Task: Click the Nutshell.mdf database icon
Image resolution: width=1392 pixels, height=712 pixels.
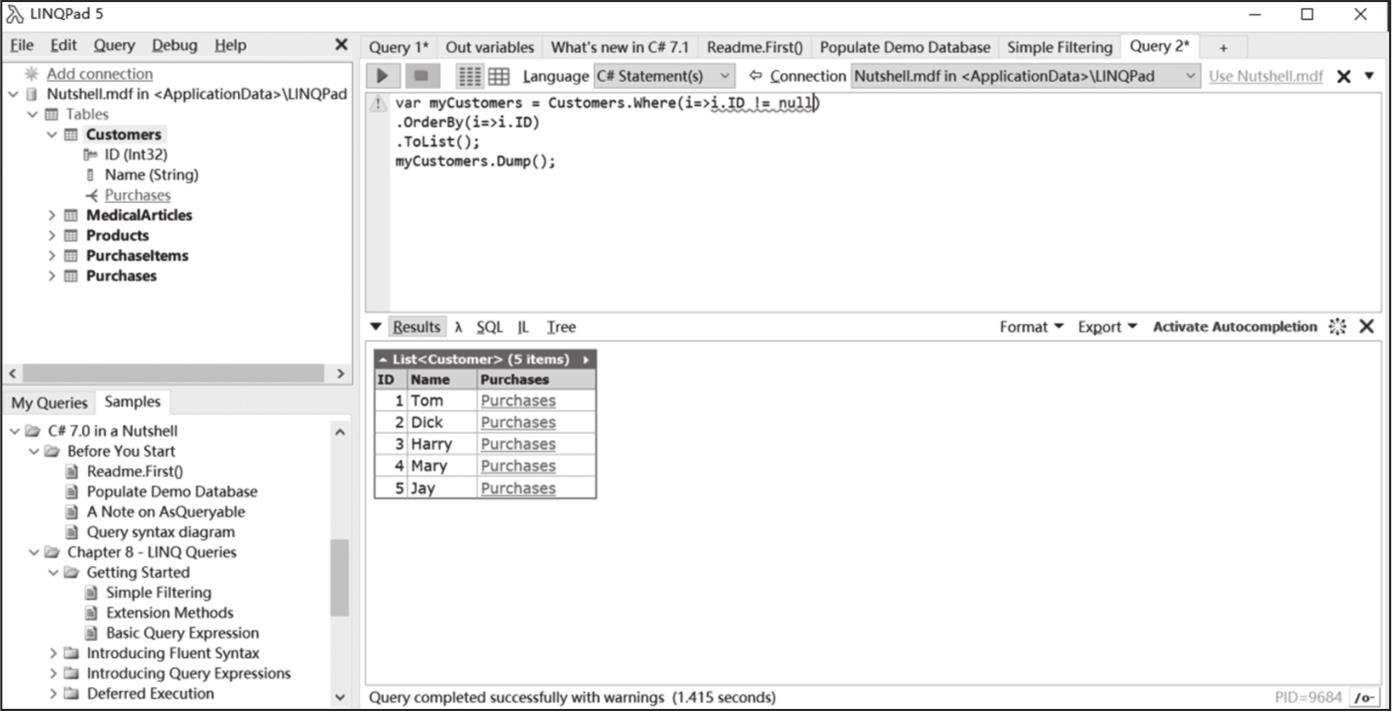Action: tap(32, 94)
